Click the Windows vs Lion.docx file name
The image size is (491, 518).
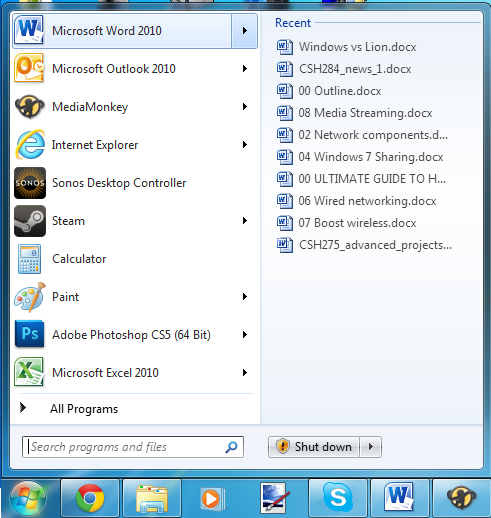pyautogui.click(x=357, y=47)
